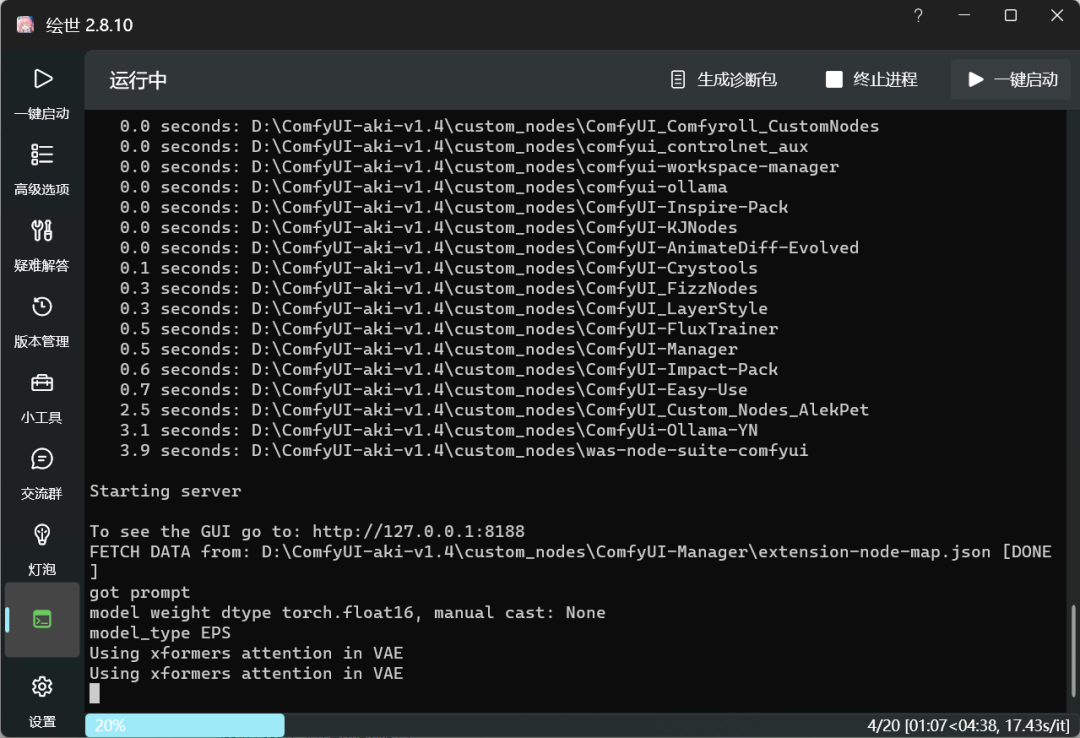Image resolution: width=1080 pixels, height=738 pixels.
Task: Click the 'model_type EPS' log line
Action: point(160,633)
